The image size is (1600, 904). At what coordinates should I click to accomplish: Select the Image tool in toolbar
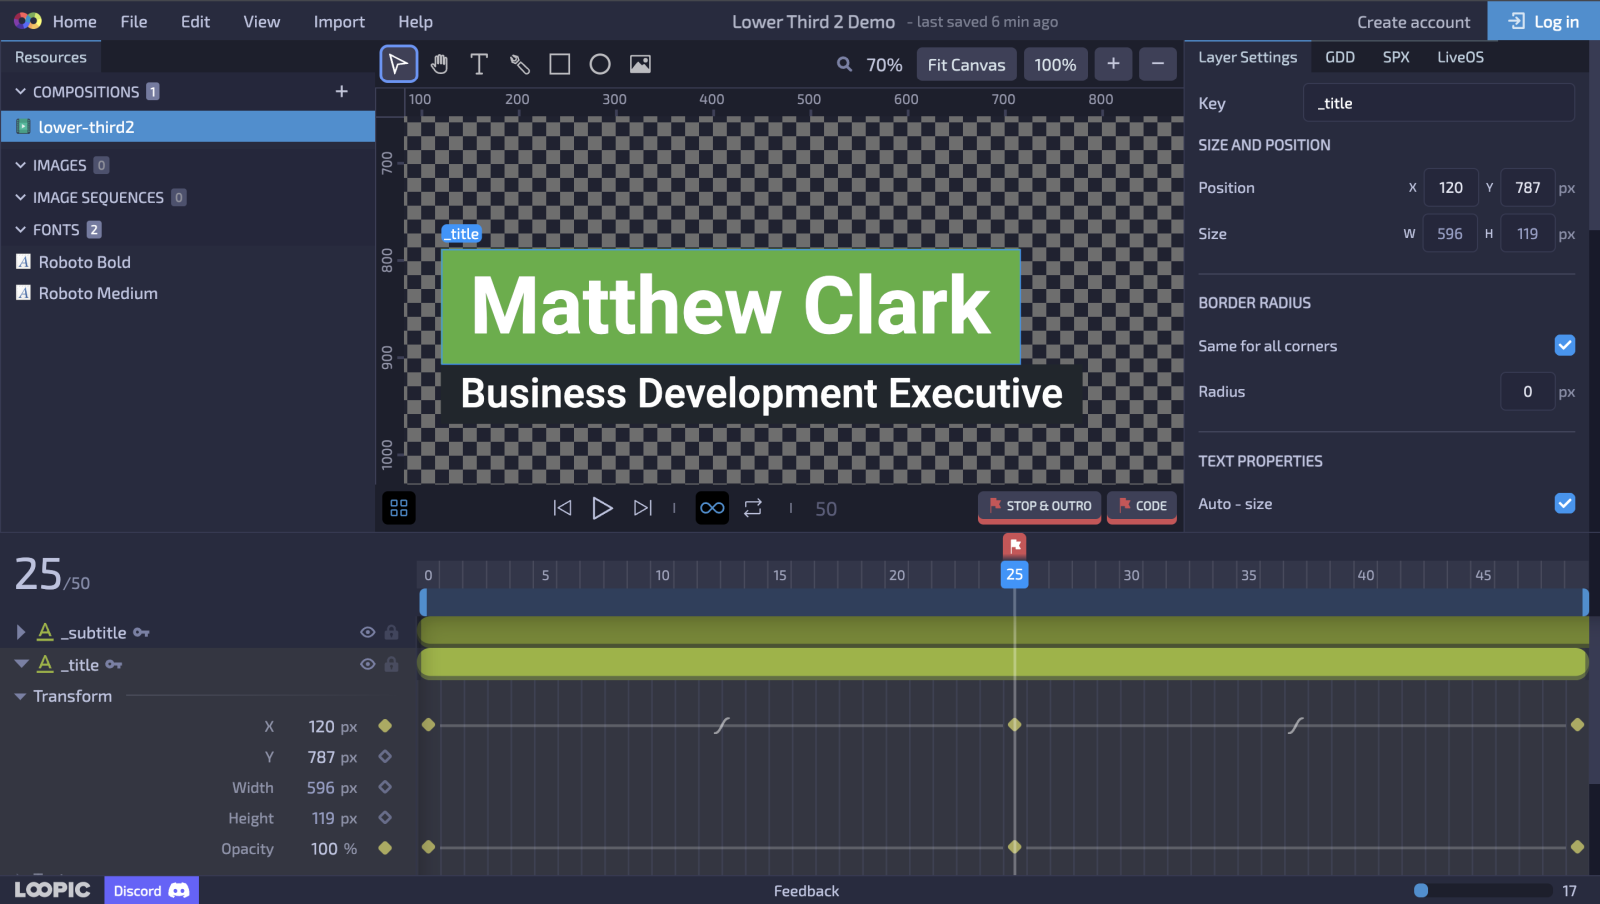640,64
